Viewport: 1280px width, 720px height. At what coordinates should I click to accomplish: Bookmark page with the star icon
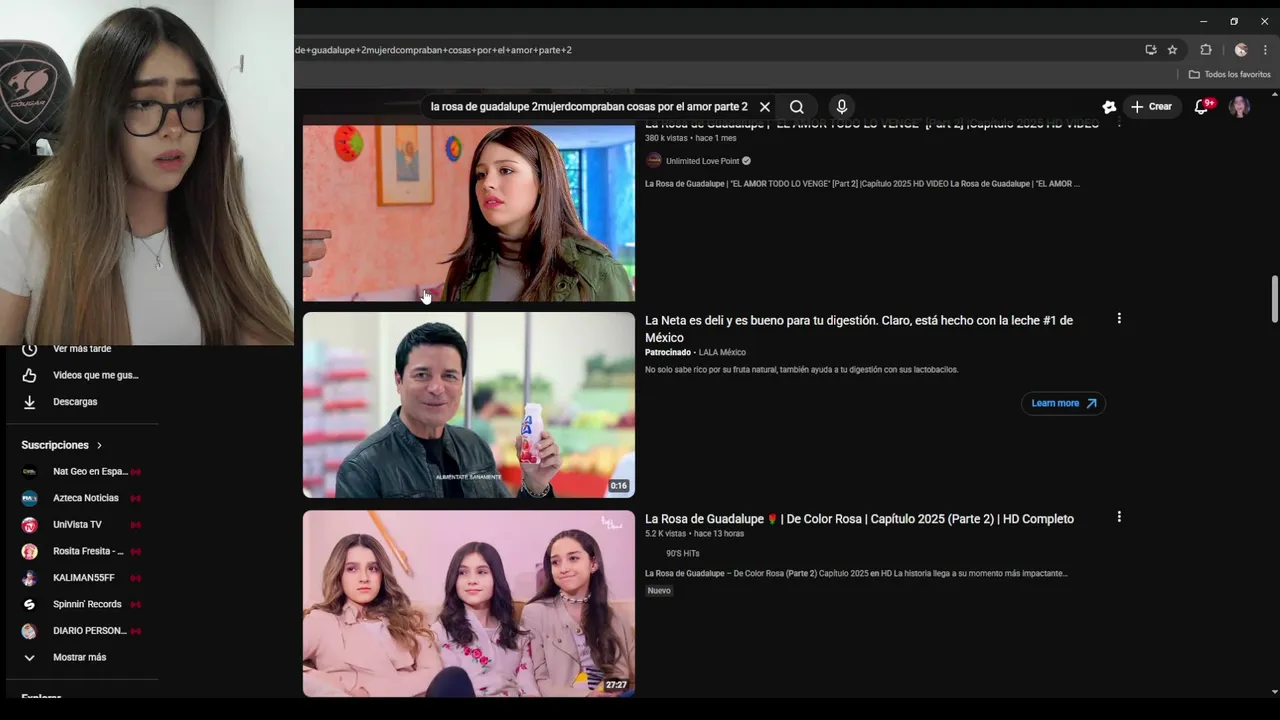pos(1172,50)
